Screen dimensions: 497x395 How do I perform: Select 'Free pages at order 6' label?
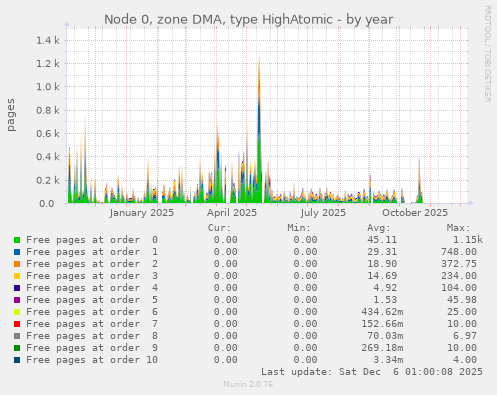(x=92, y=312)
